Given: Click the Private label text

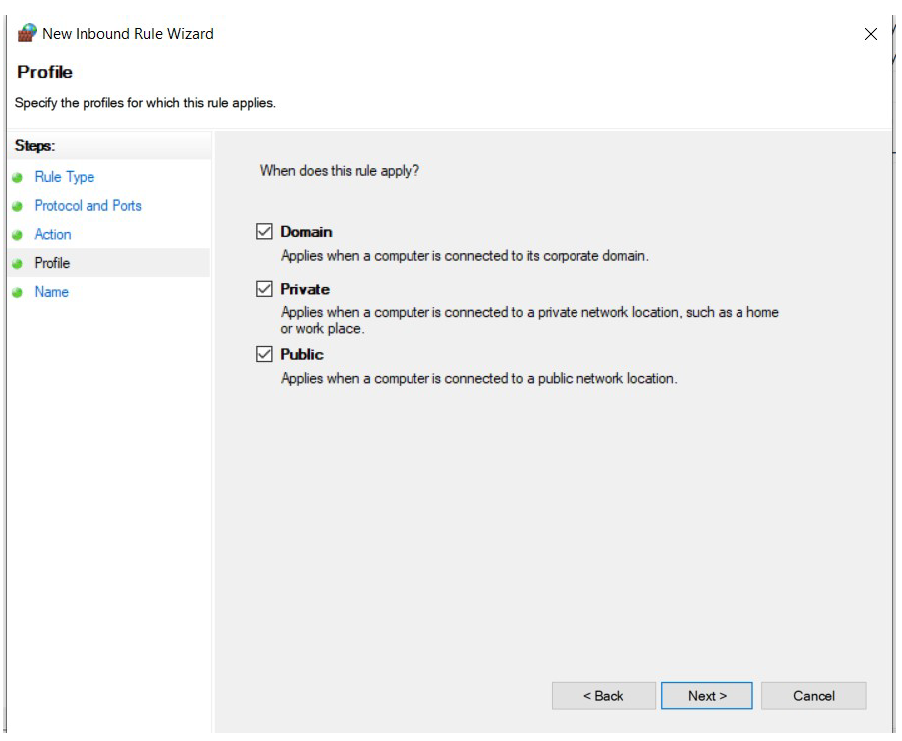Looking at the screenshot, I should click(x=305, y=289).
